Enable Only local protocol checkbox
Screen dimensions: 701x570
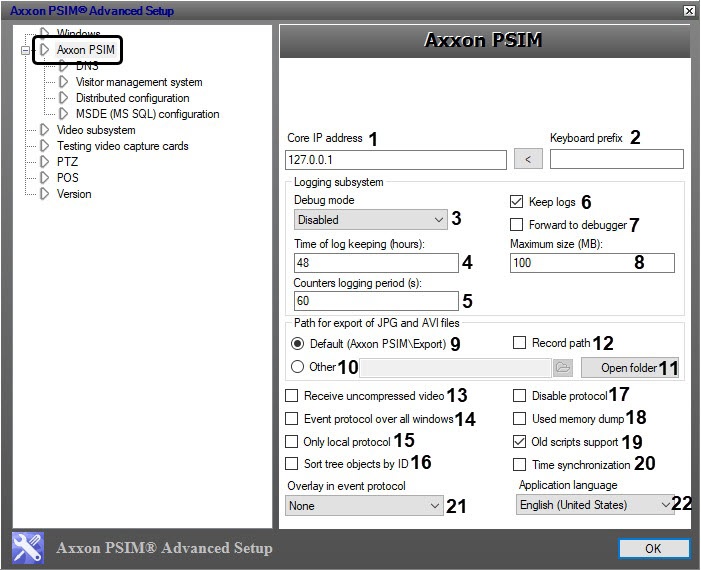[291, 442]
